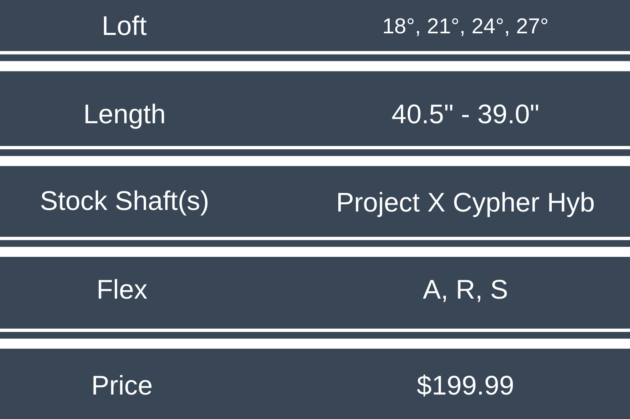This screenshot has width=630, height=419.
Task: Click the "Length" row label
Action: coord(124,114)
